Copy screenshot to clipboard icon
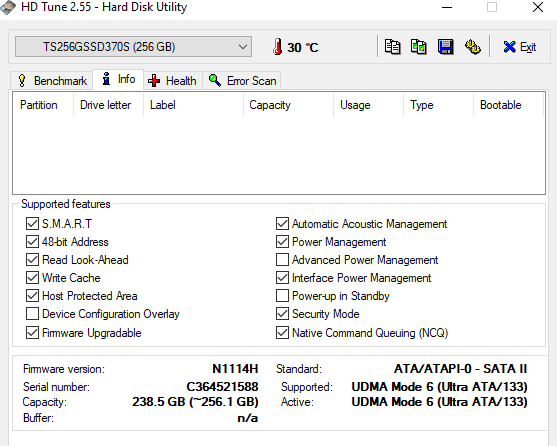The height and width of the screenshot is (446, 557). pyautogui.click(x=419, y=47)
